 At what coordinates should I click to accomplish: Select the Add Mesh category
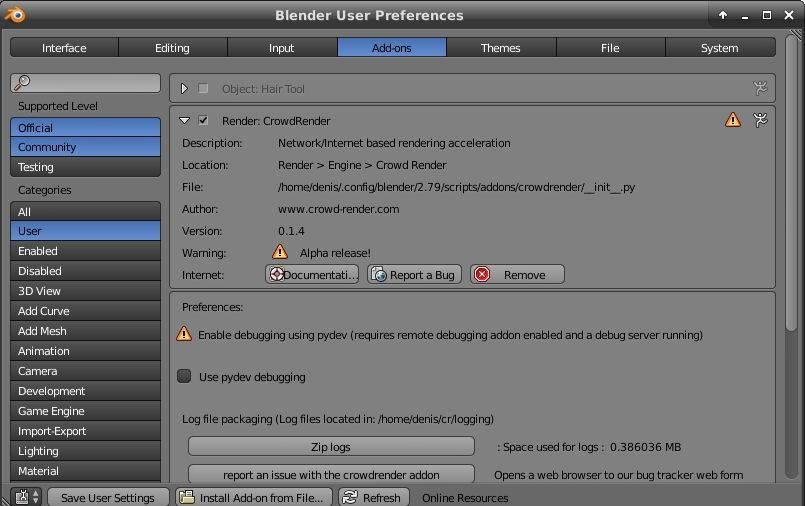click(85, 331)
